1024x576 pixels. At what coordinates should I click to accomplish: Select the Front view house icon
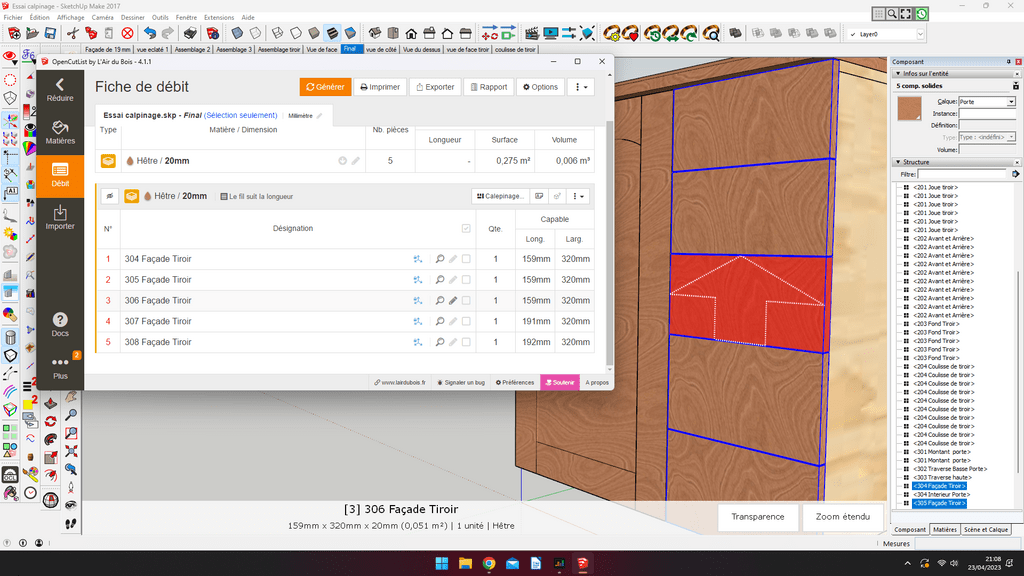point(411,33)
